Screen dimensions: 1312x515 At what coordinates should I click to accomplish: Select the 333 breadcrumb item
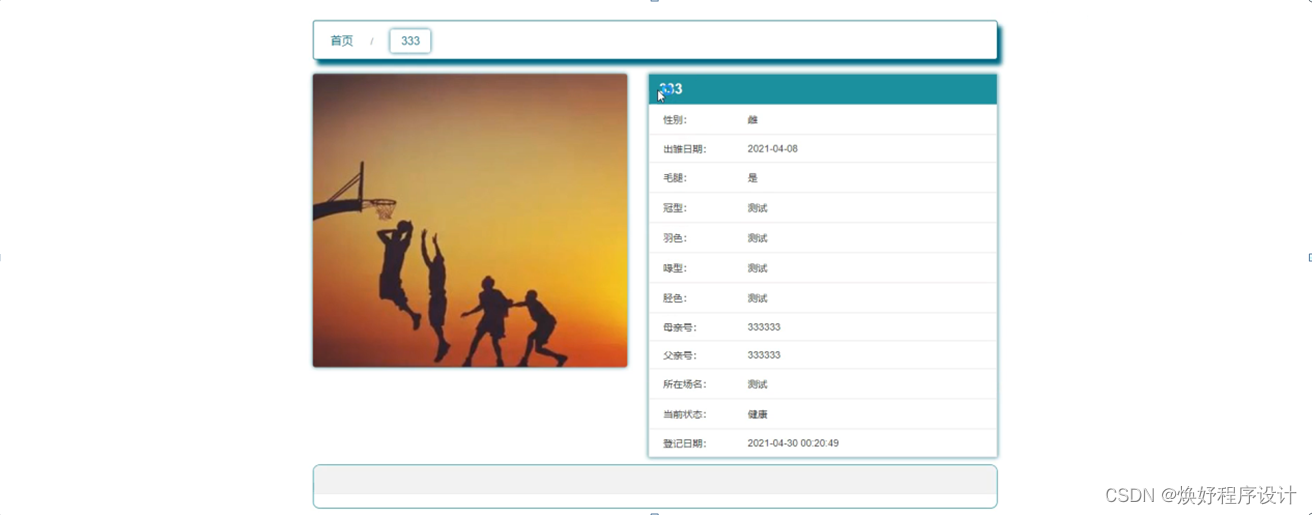(410, 41)
